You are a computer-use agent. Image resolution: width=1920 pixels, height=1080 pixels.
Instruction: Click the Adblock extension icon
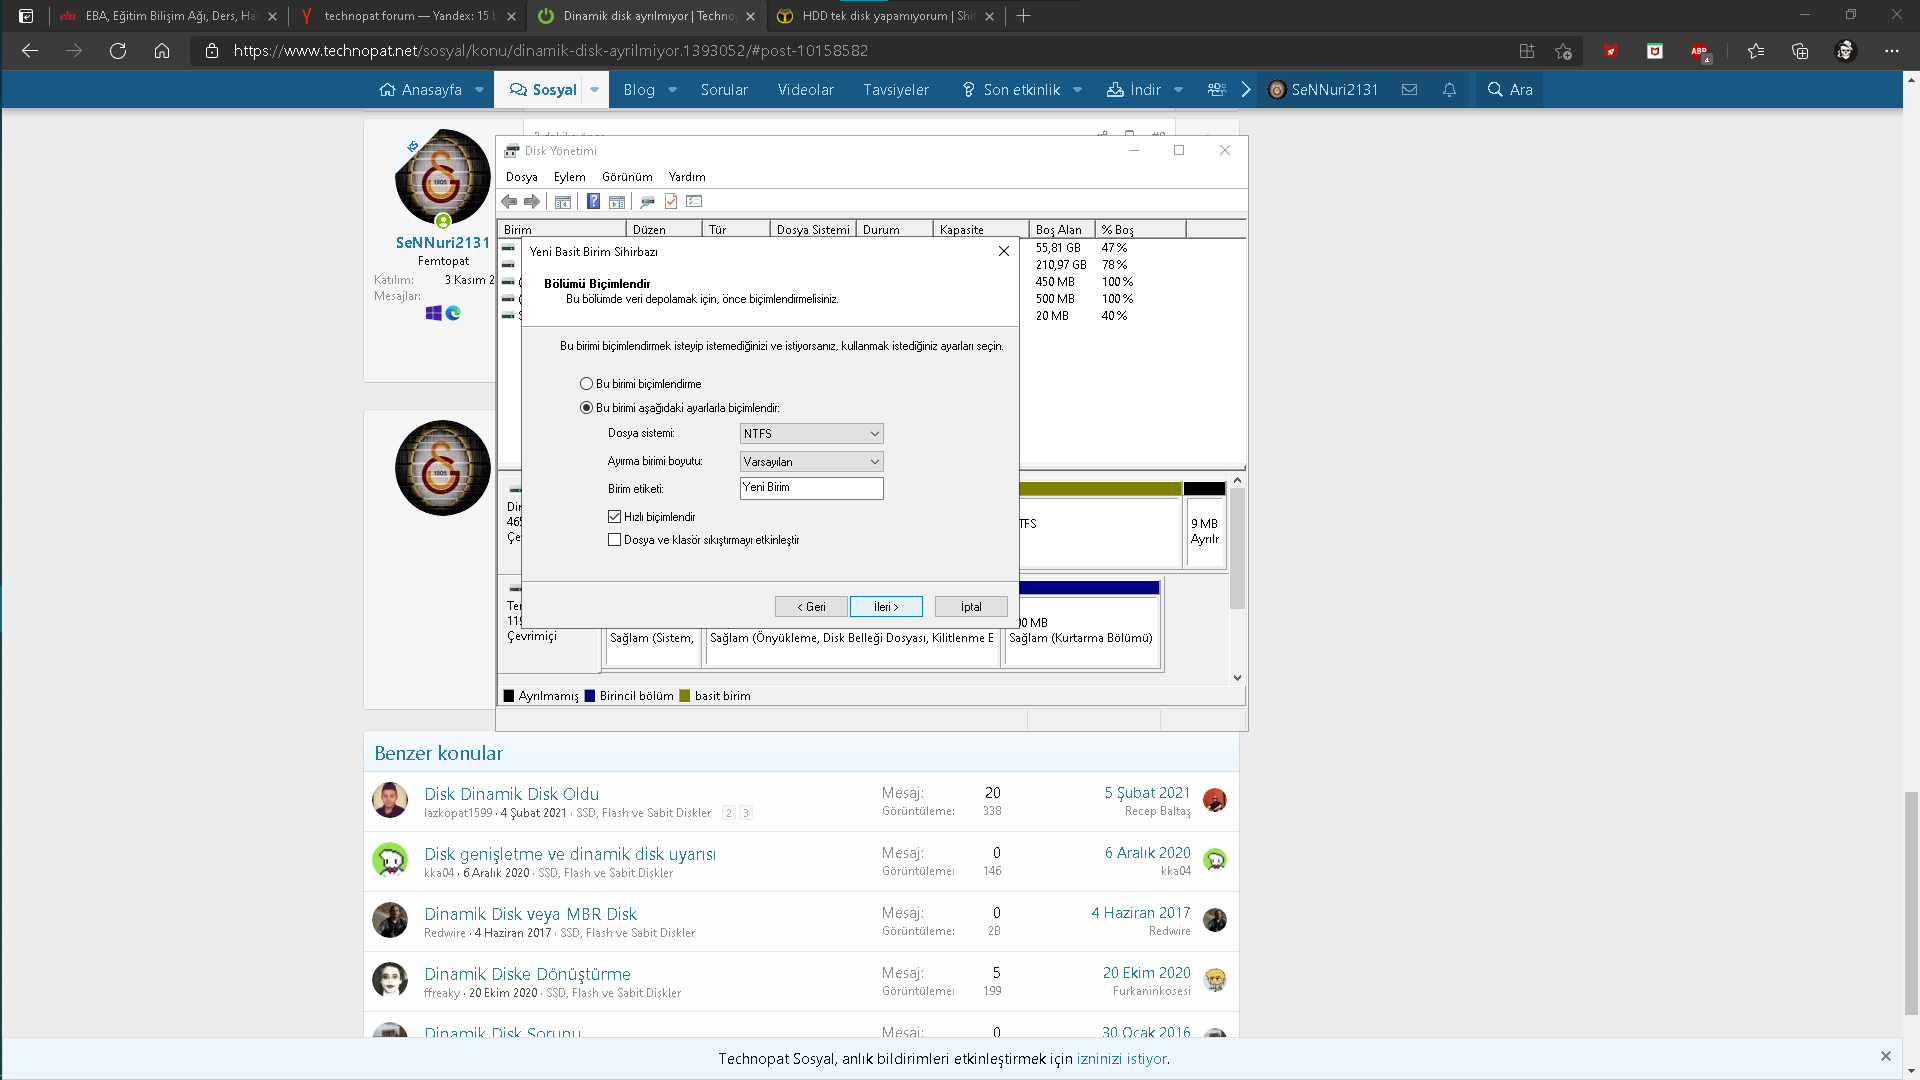[x=1699, y=51]
